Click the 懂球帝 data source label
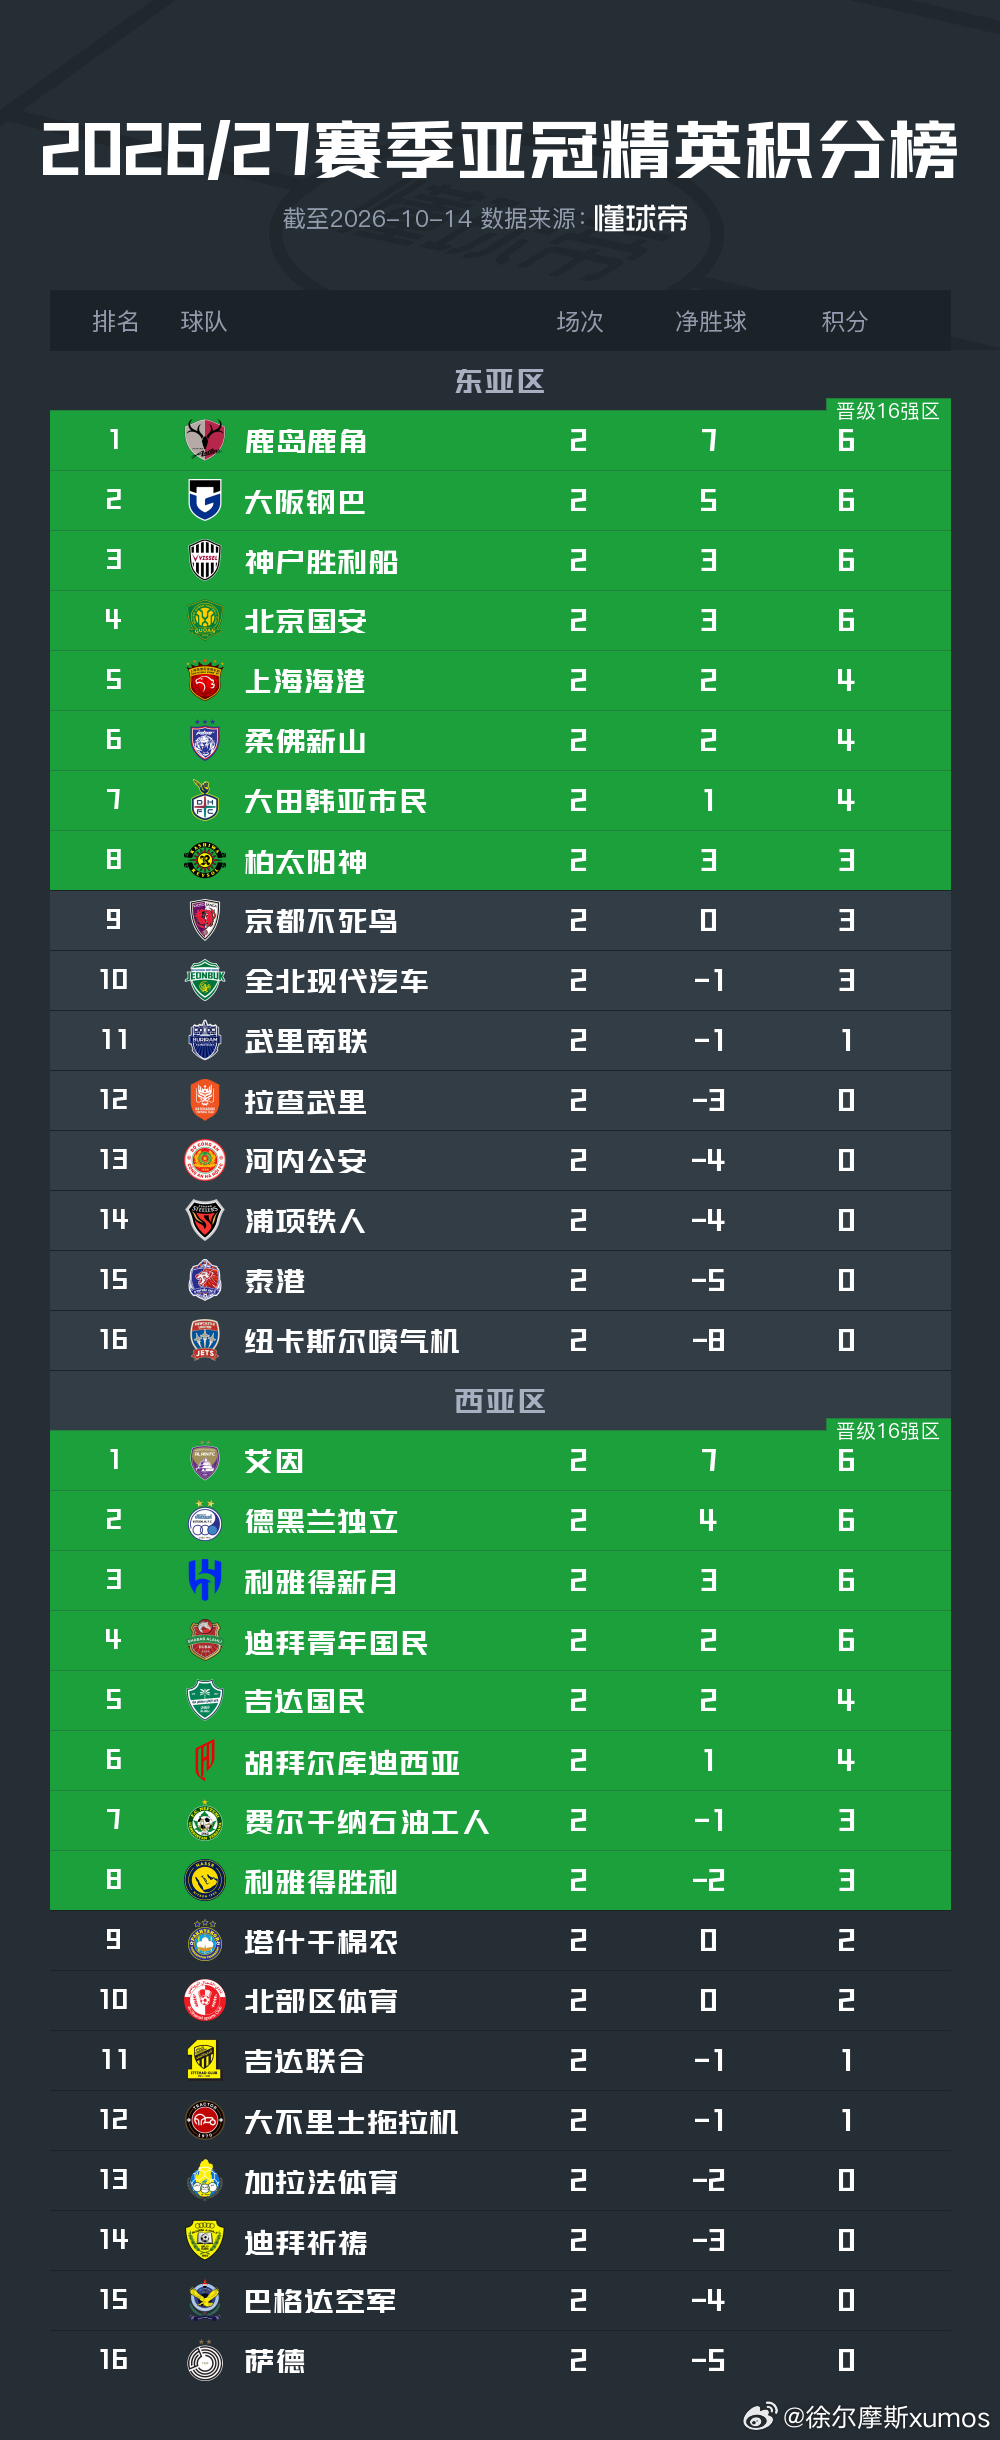This screenshot has height=2440, width=1000. click(641, 219)
